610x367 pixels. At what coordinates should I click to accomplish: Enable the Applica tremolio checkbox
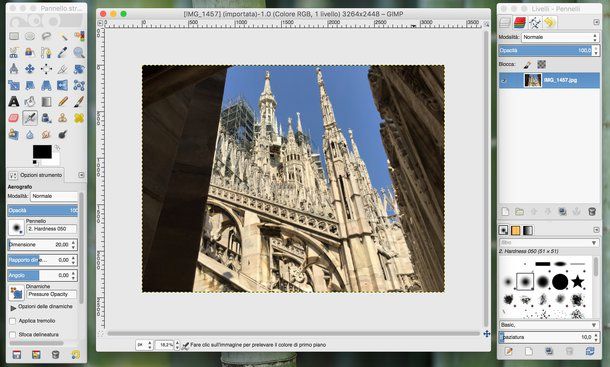coord(12,321)
